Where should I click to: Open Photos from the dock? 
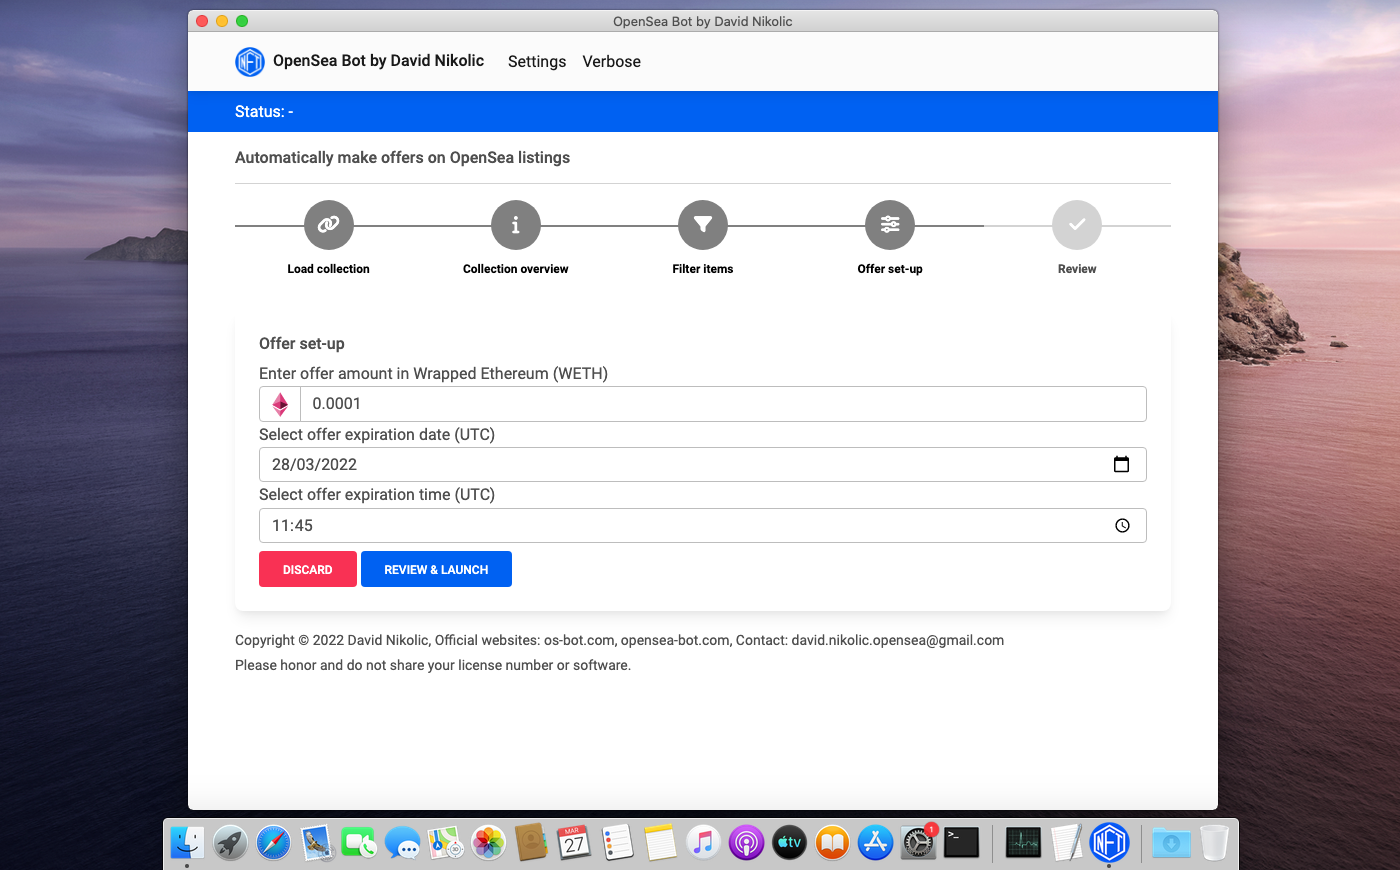[x=489, y=843]
